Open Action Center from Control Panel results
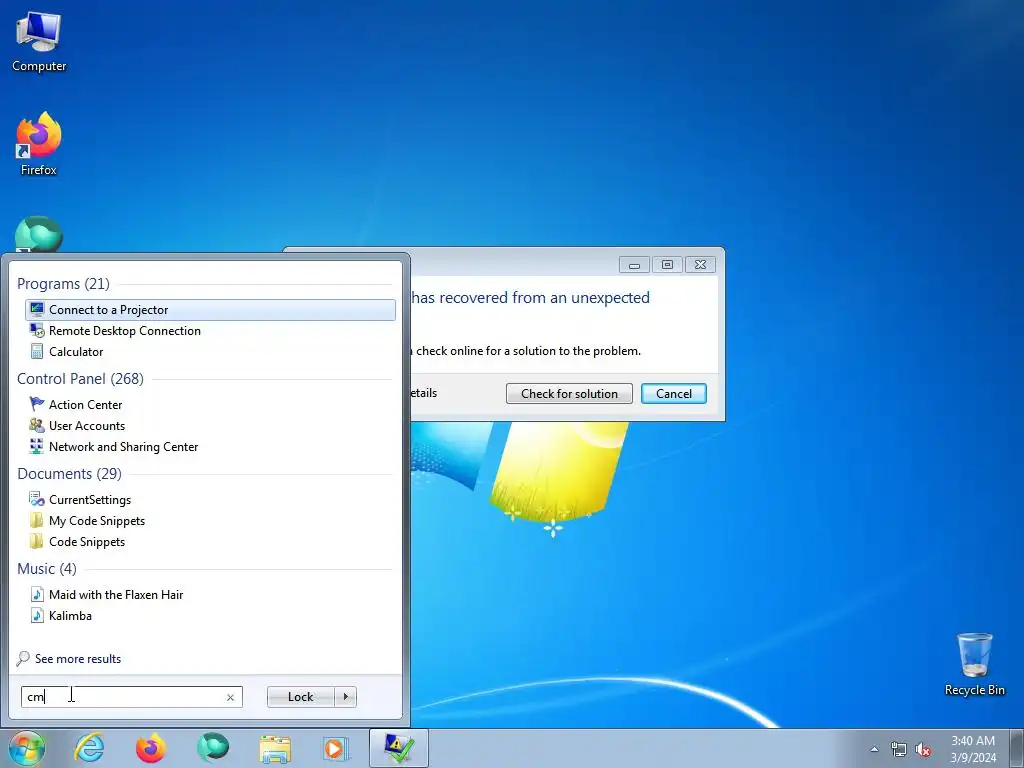 click(x=85, y=405)
